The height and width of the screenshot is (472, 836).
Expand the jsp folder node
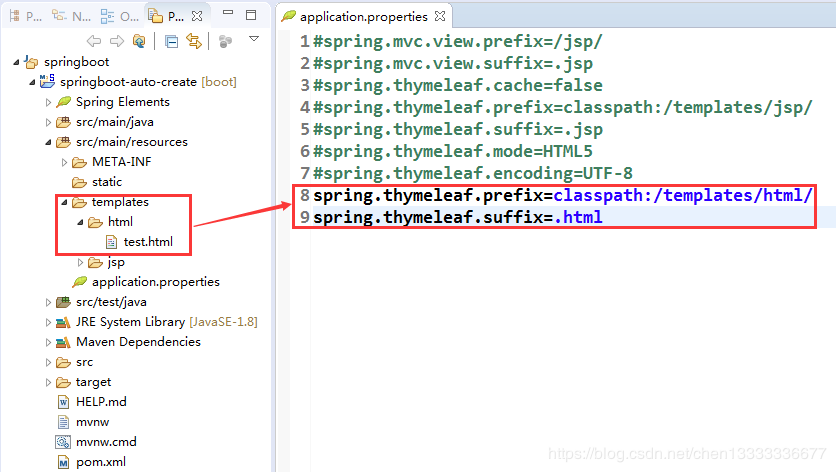click(81, 262)
